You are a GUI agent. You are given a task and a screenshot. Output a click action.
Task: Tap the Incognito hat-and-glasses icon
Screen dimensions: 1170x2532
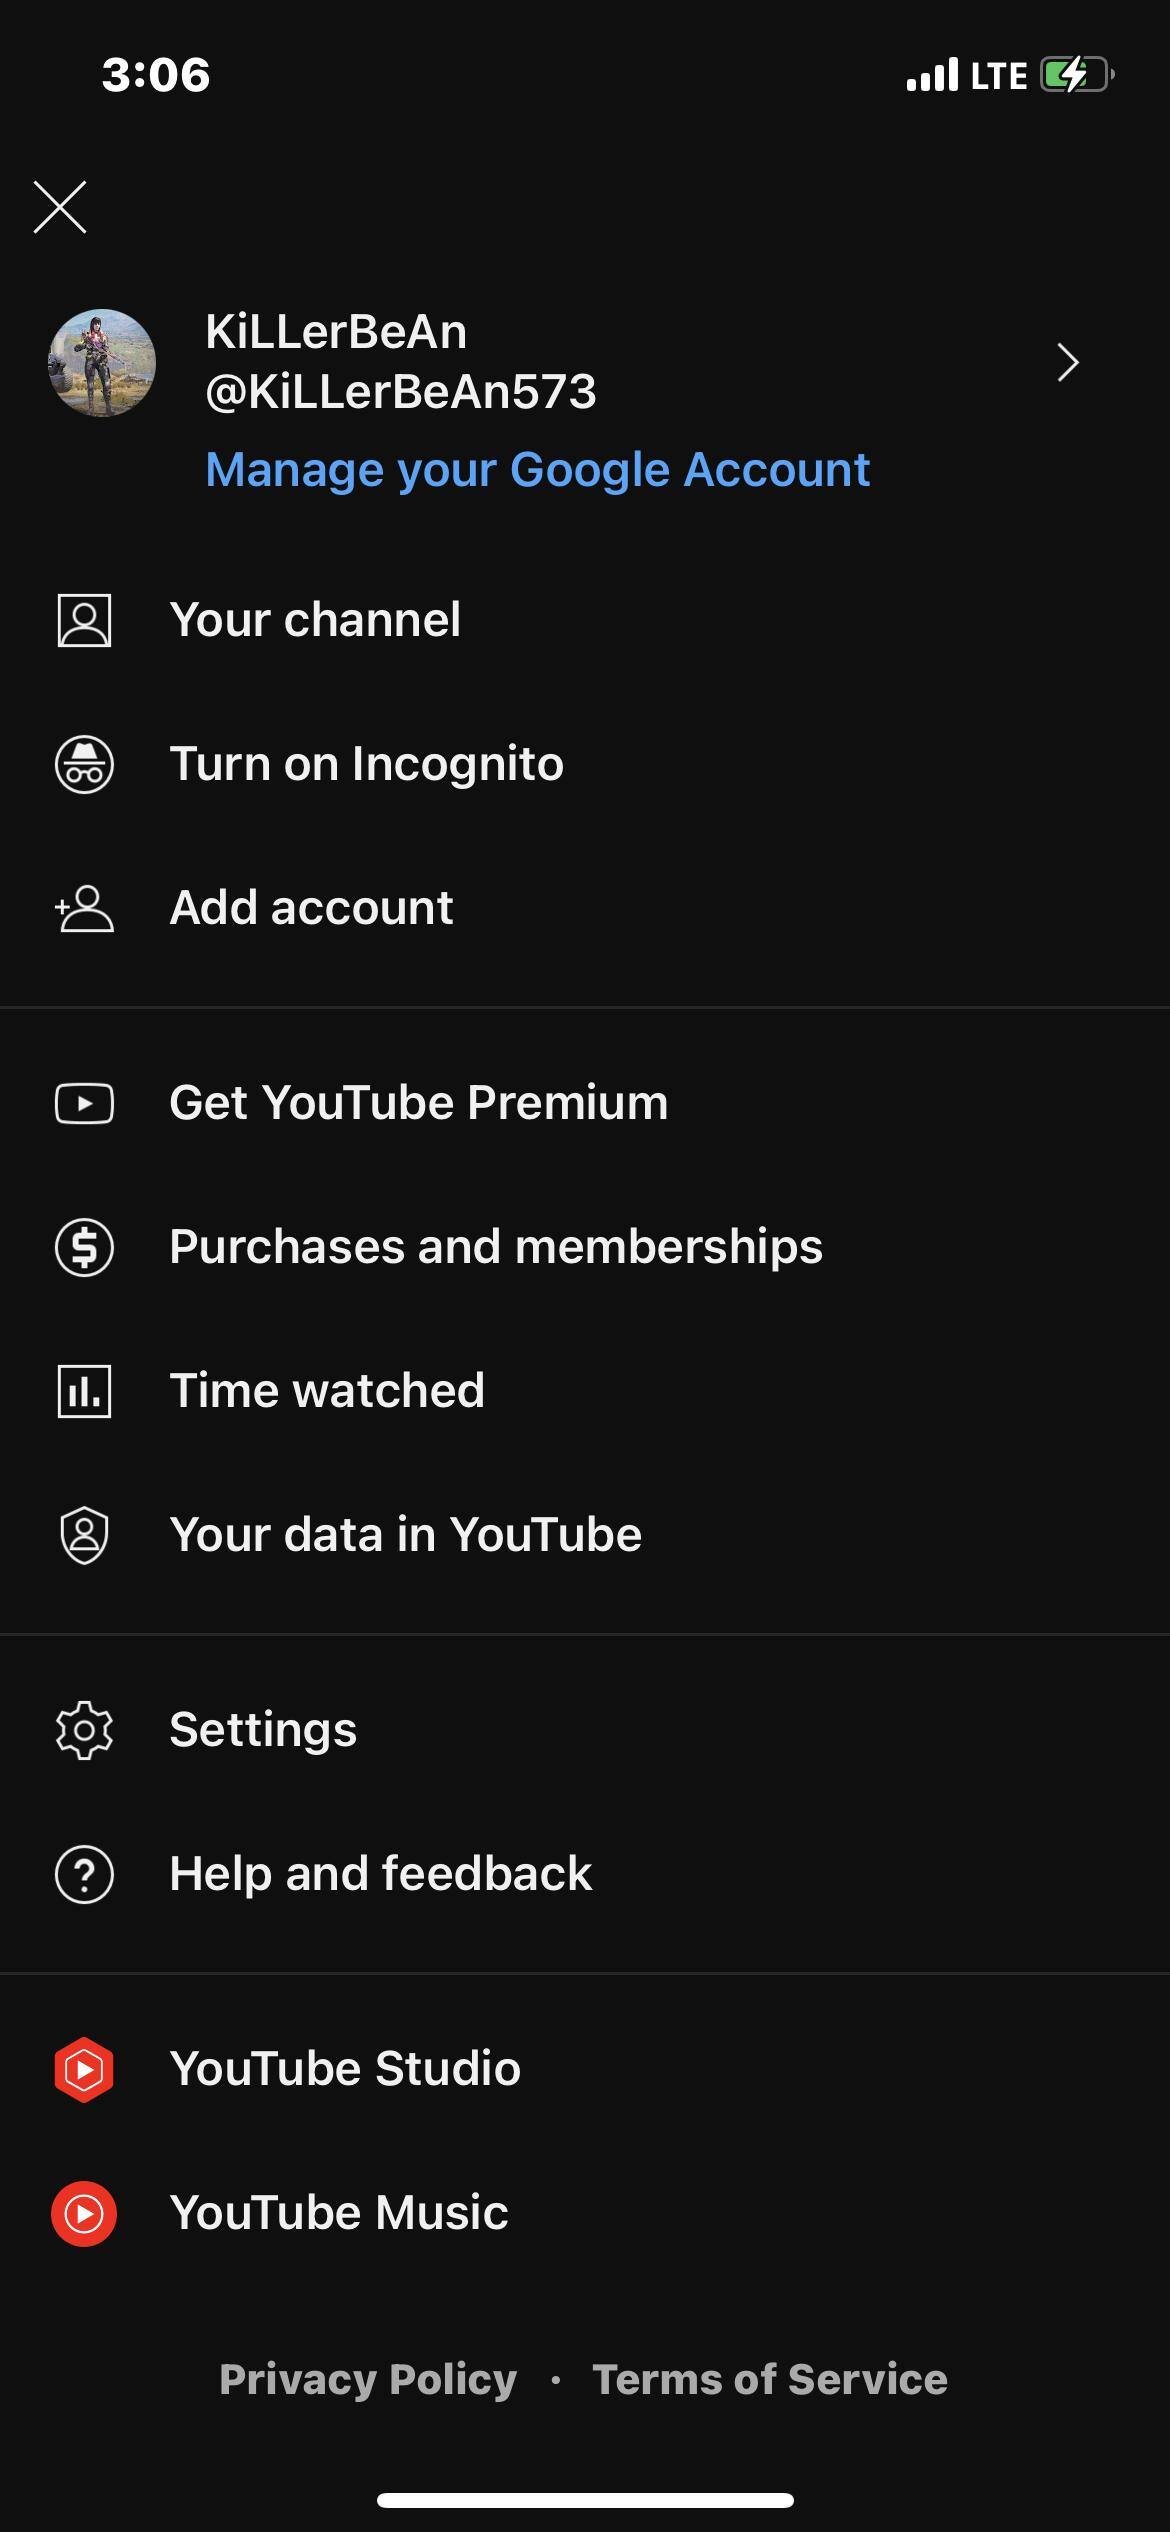[x=84, y=765]
